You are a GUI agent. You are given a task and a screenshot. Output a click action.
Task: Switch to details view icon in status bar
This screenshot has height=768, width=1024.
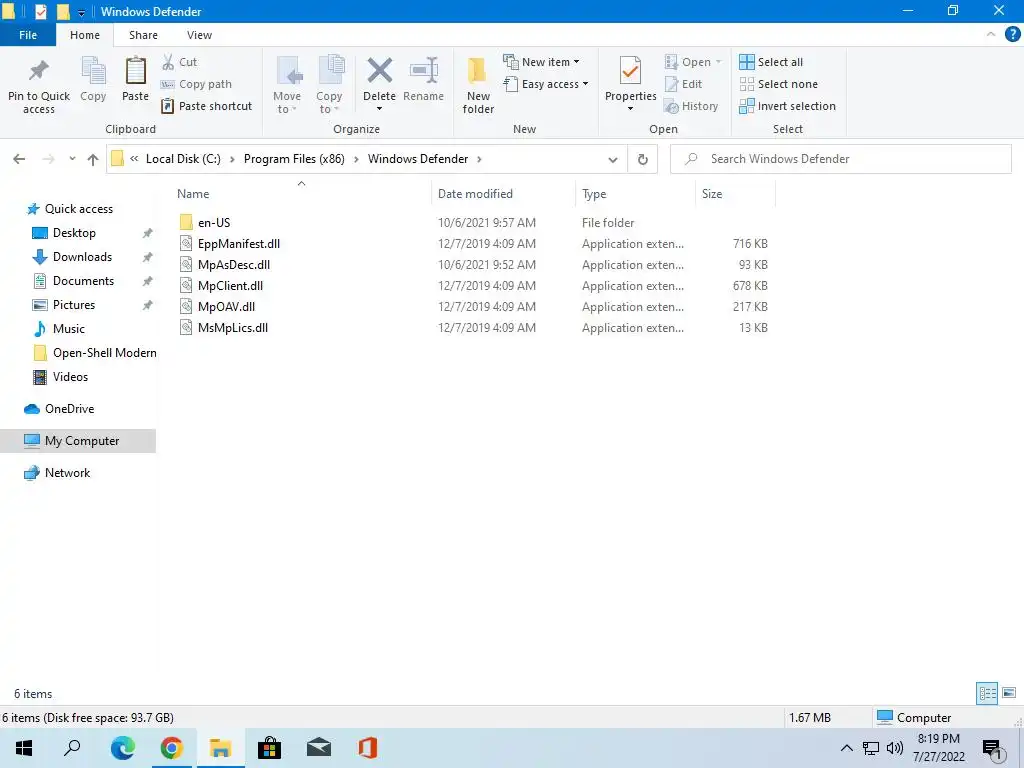987,693
